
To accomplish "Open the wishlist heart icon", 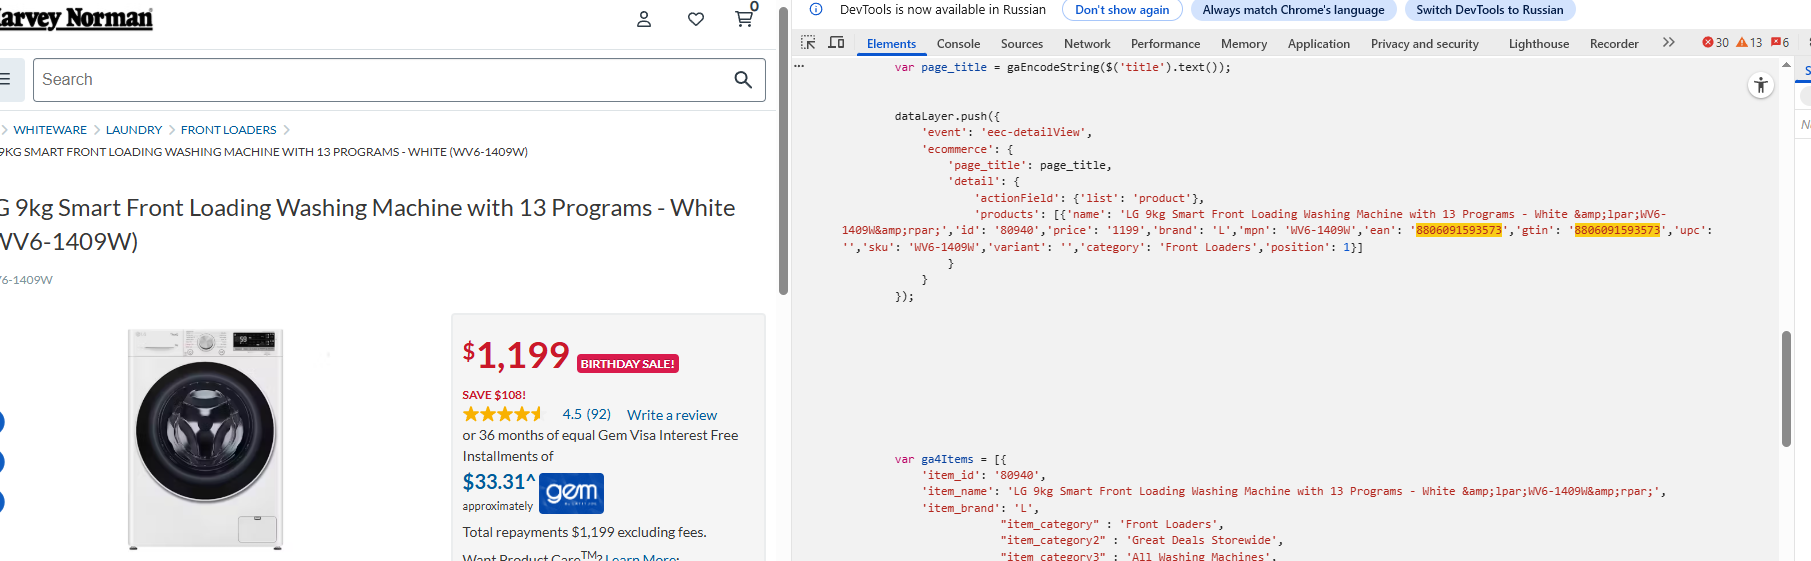I will coord(696,19).
